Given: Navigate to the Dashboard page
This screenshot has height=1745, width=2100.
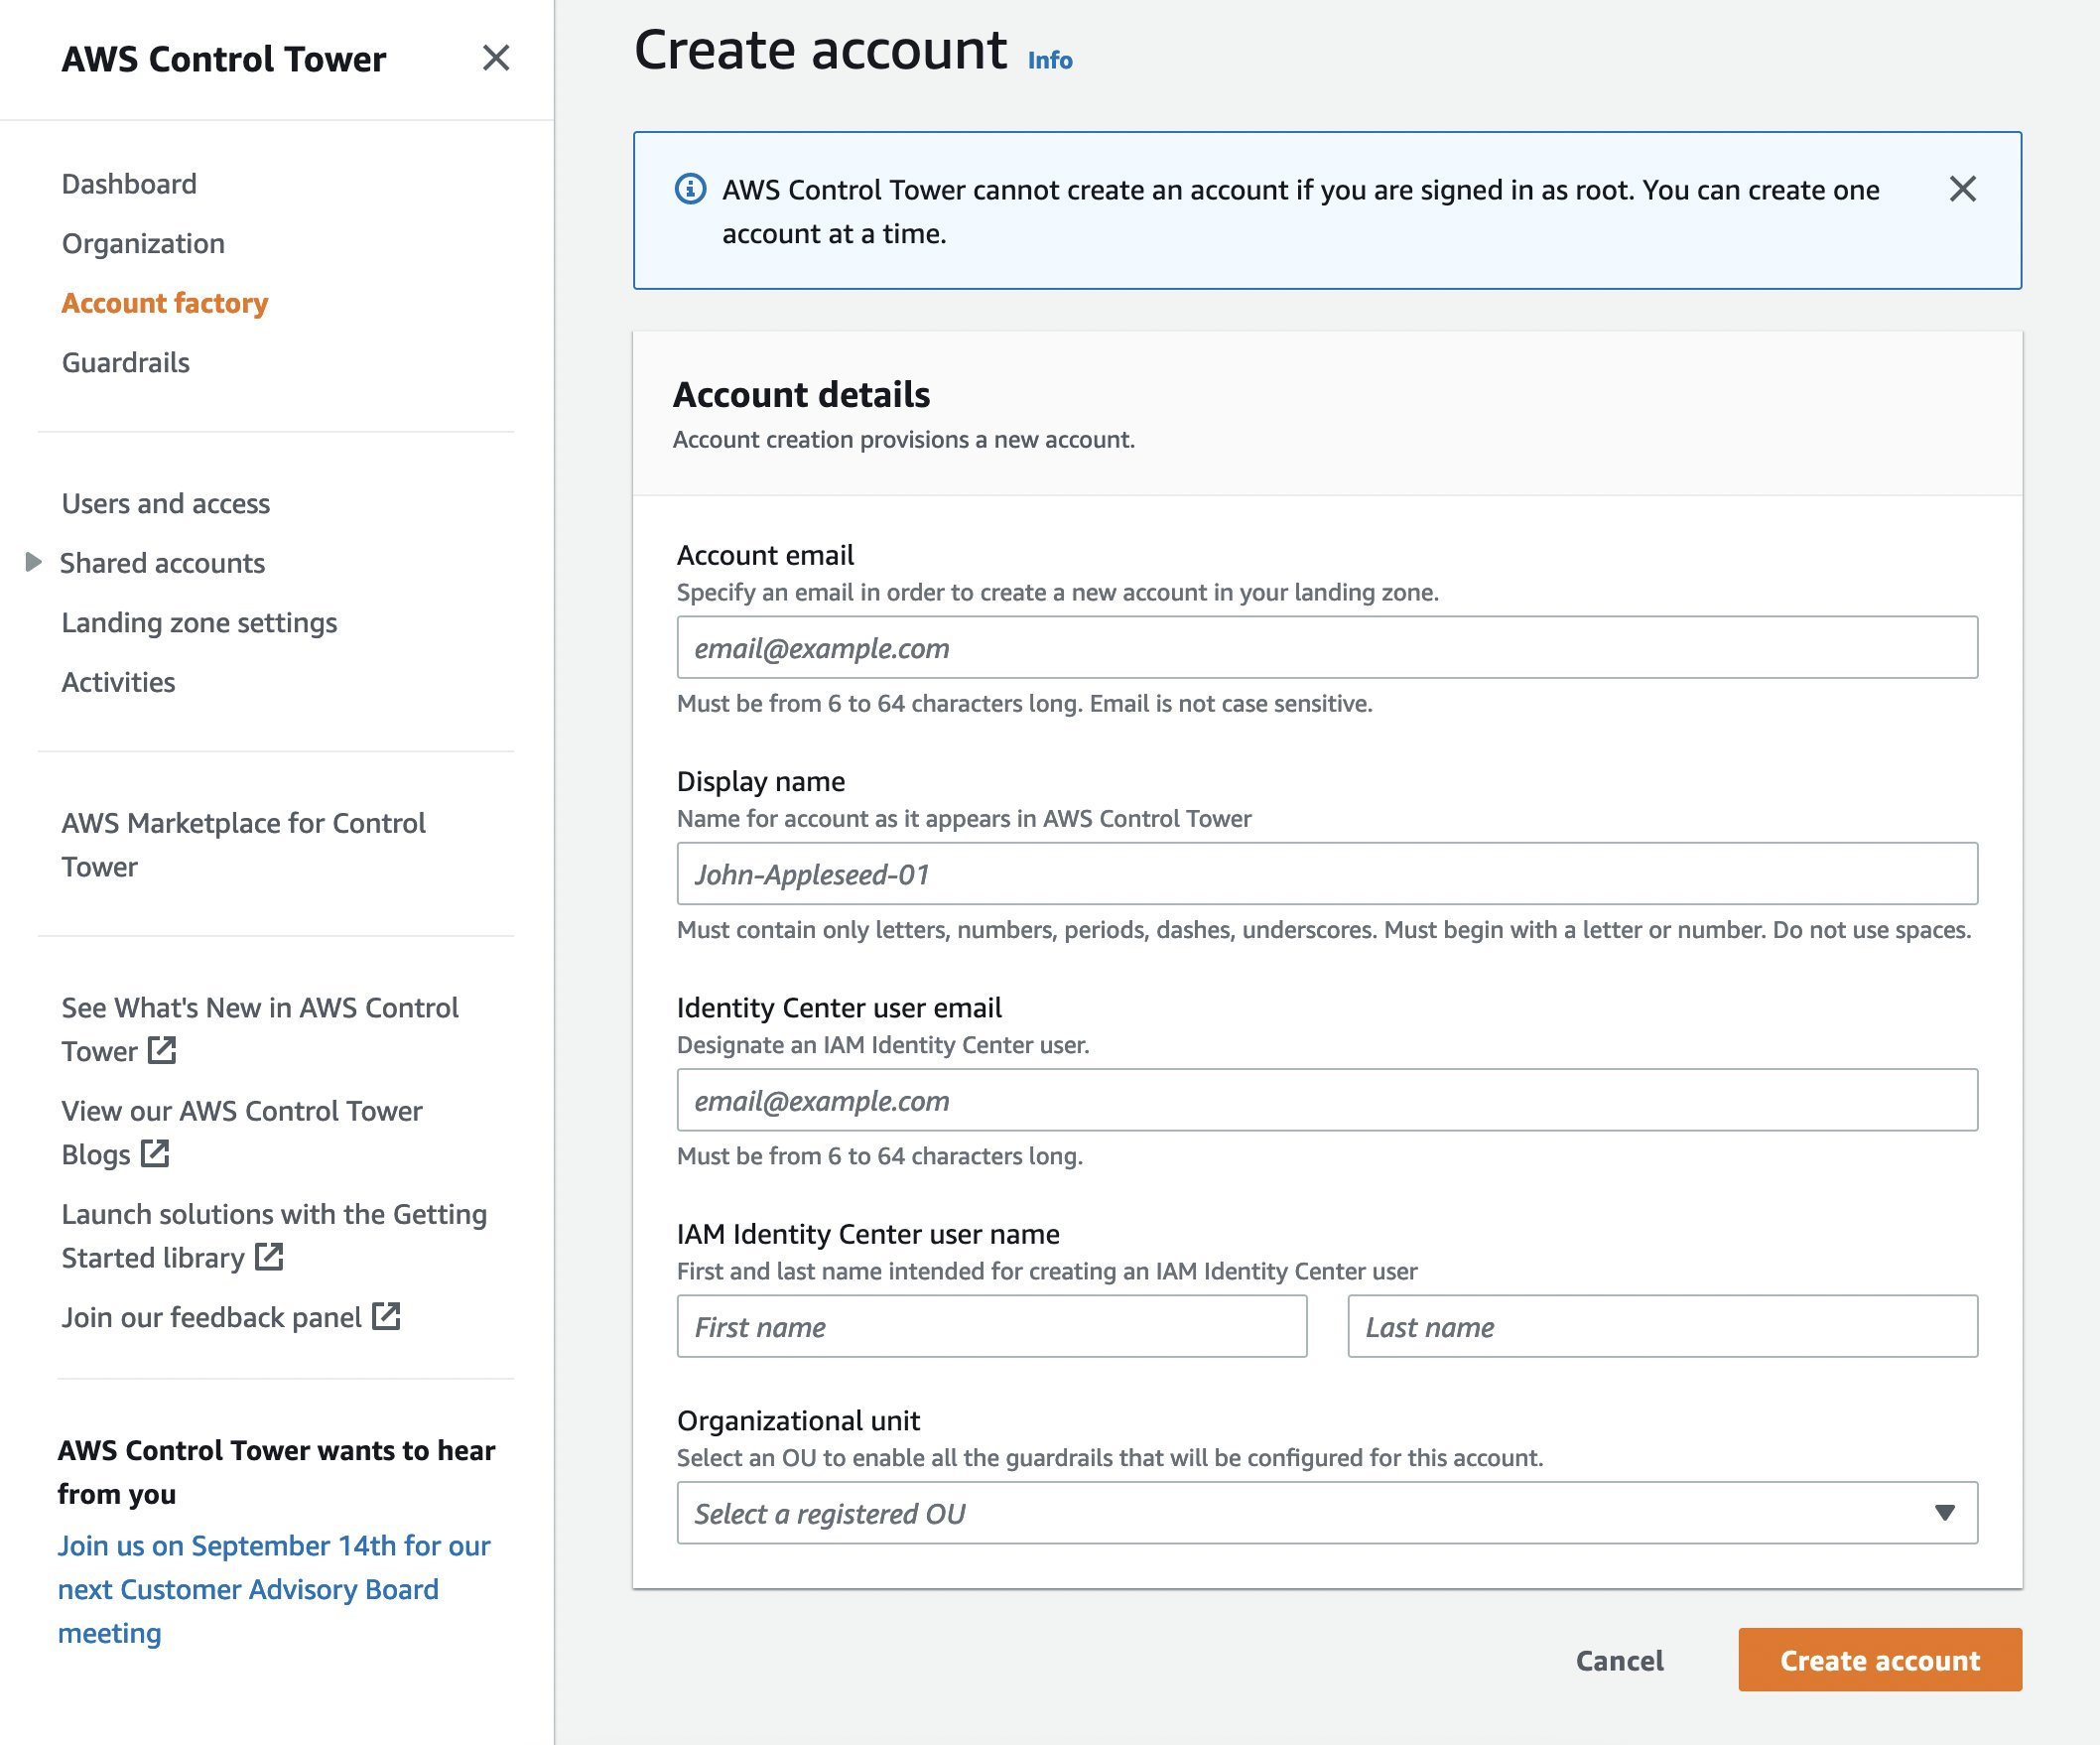Looking at the screenshot, I should 128,183.
